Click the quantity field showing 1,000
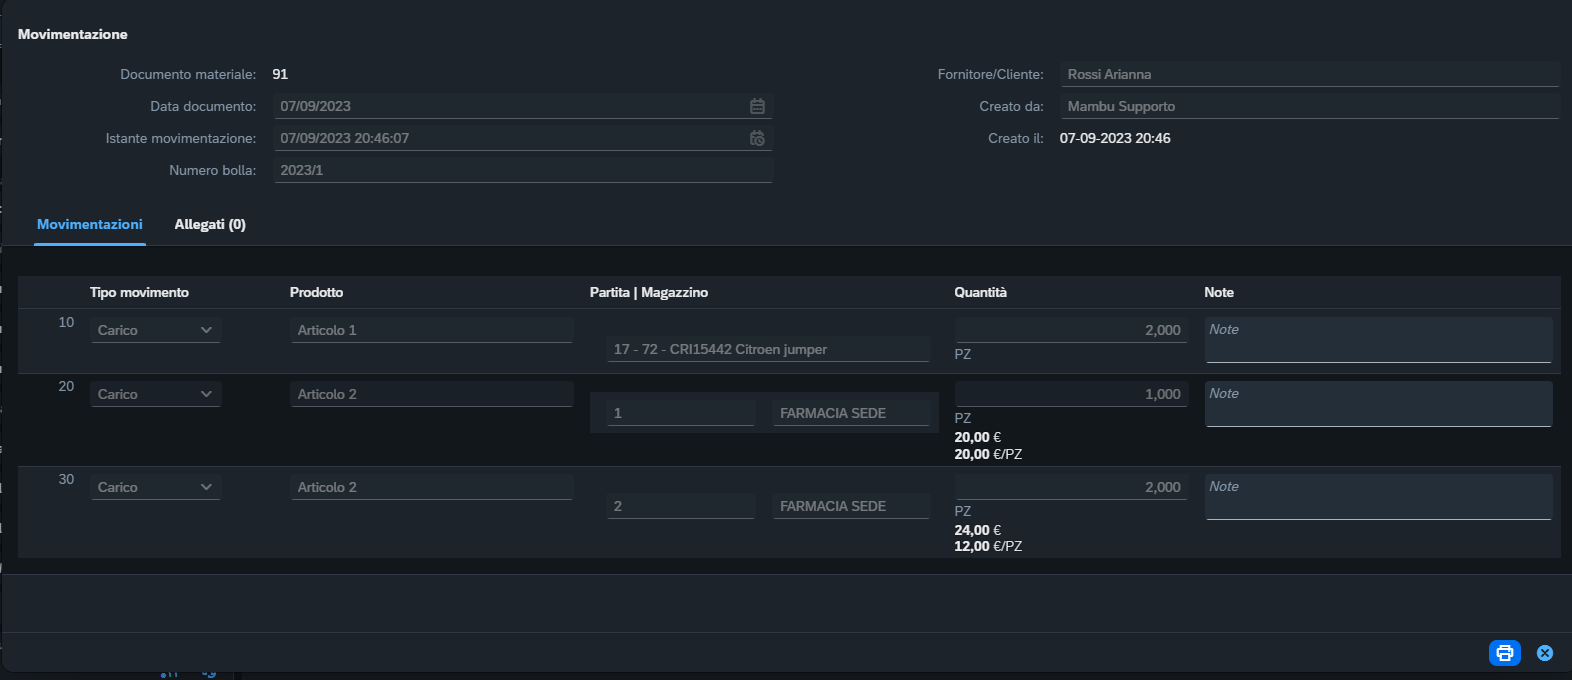This screenshot has width=1572, height=680. coord(1070,394)
